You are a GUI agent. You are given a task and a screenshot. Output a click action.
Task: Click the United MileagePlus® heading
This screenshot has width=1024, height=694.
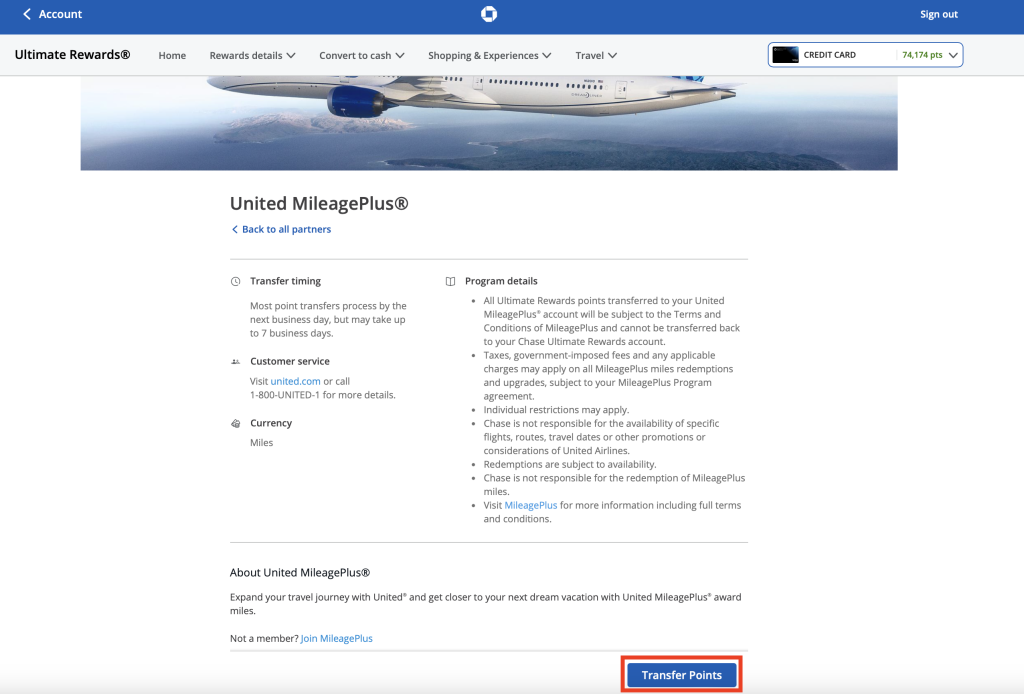319,204
